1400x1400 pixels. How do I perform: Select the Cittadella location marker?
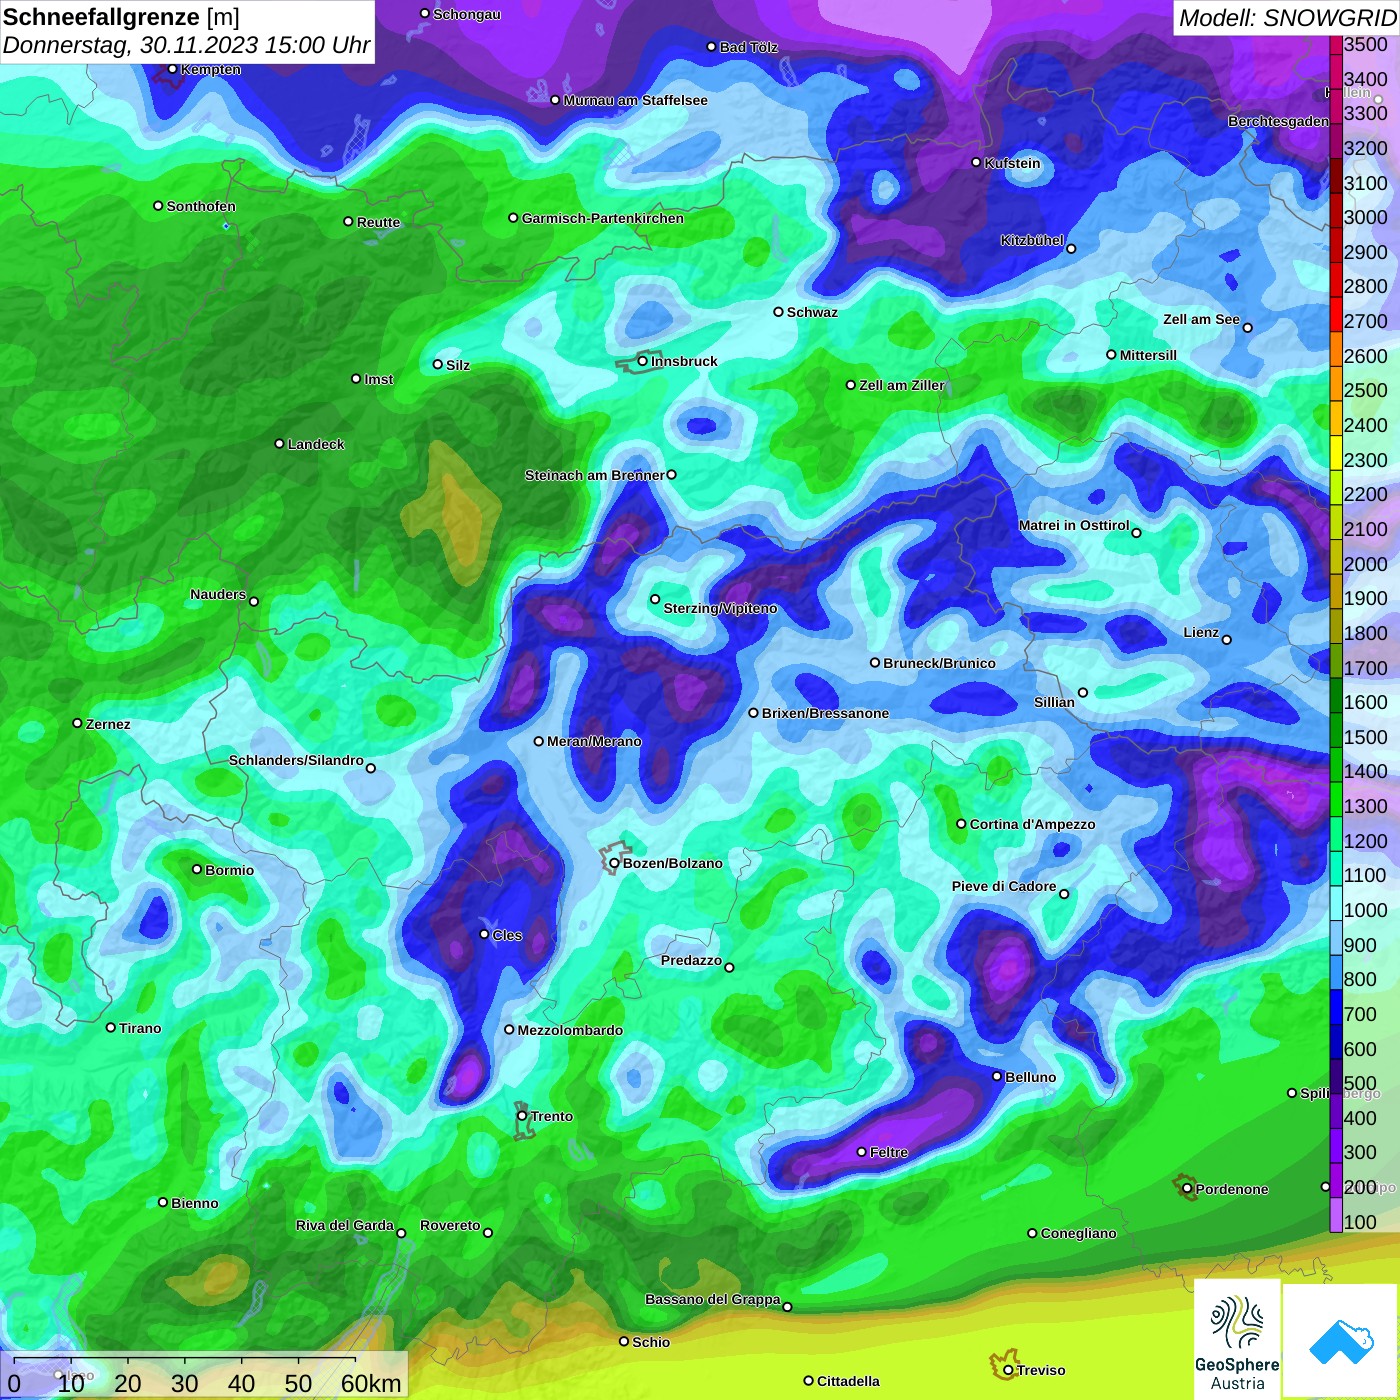pos(809,1381)
